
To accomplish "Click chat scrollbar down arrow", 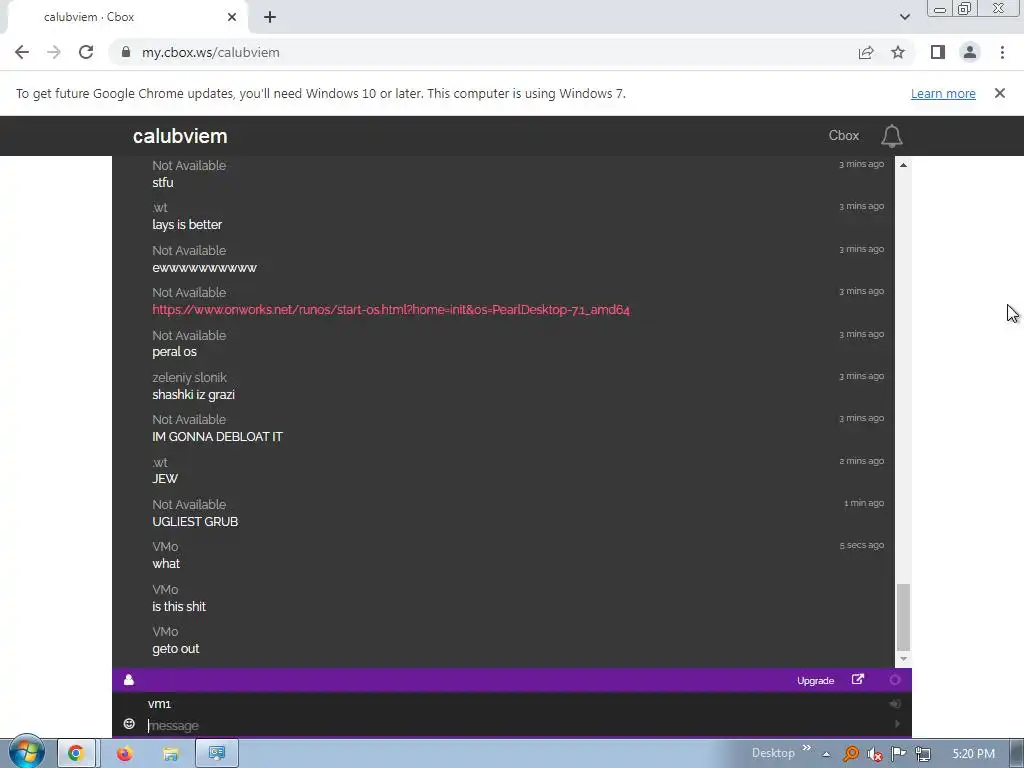I will point(903,659).
